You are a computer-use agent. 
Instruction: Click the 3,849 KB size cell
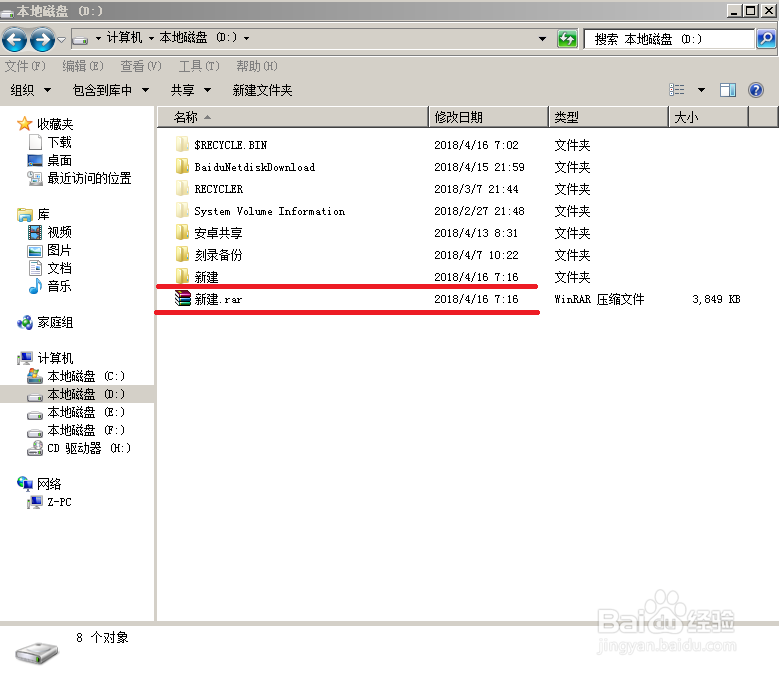[x=716, y=299]
